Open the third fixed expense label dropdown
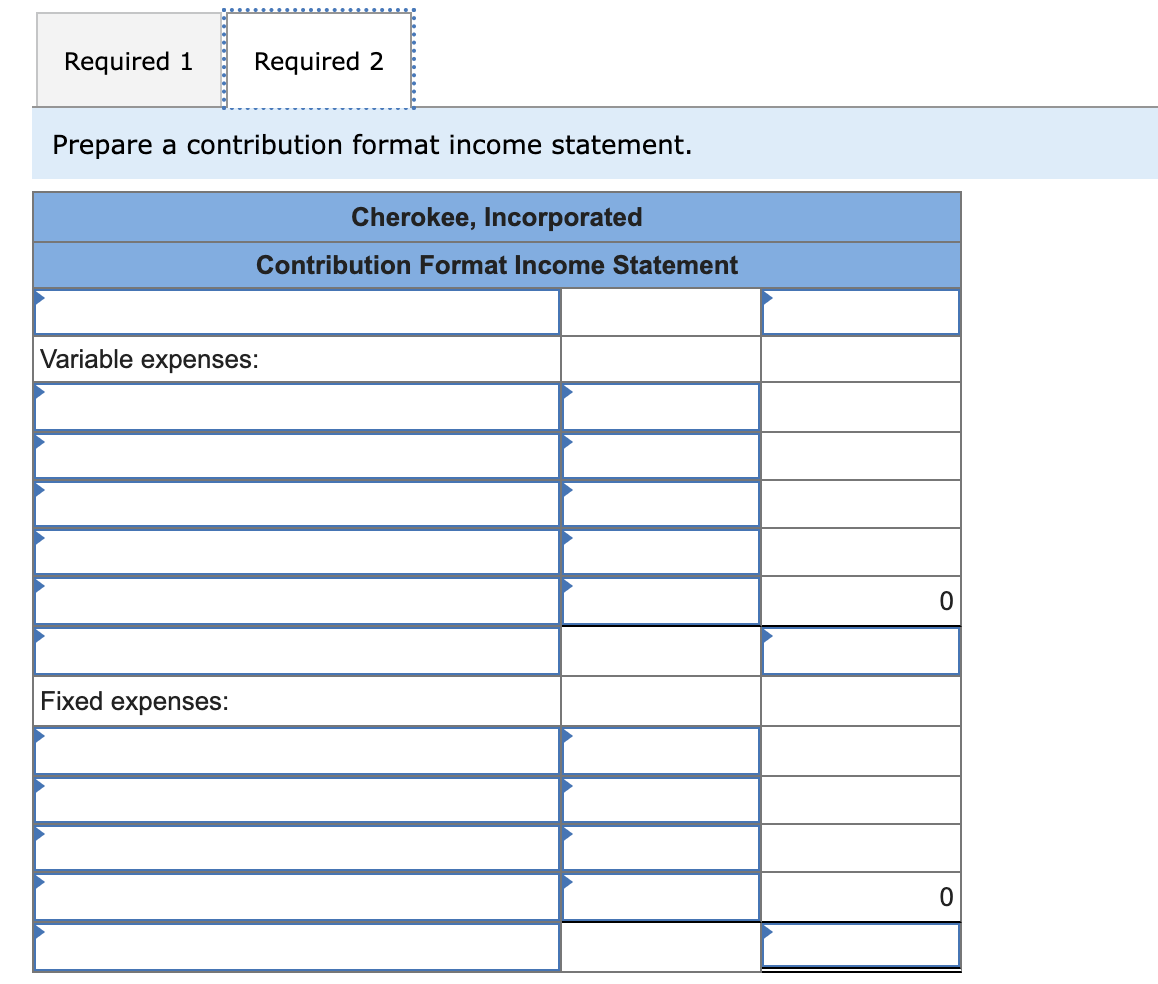 click(297, 848)
